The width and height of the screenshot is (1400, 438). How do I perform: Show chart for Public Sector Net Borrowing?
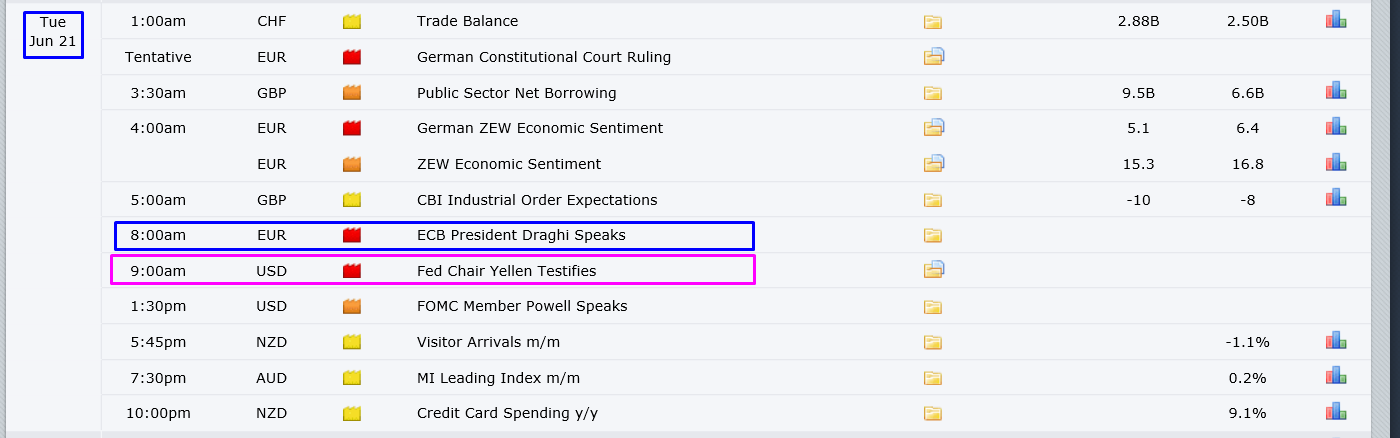[1336, 92]
